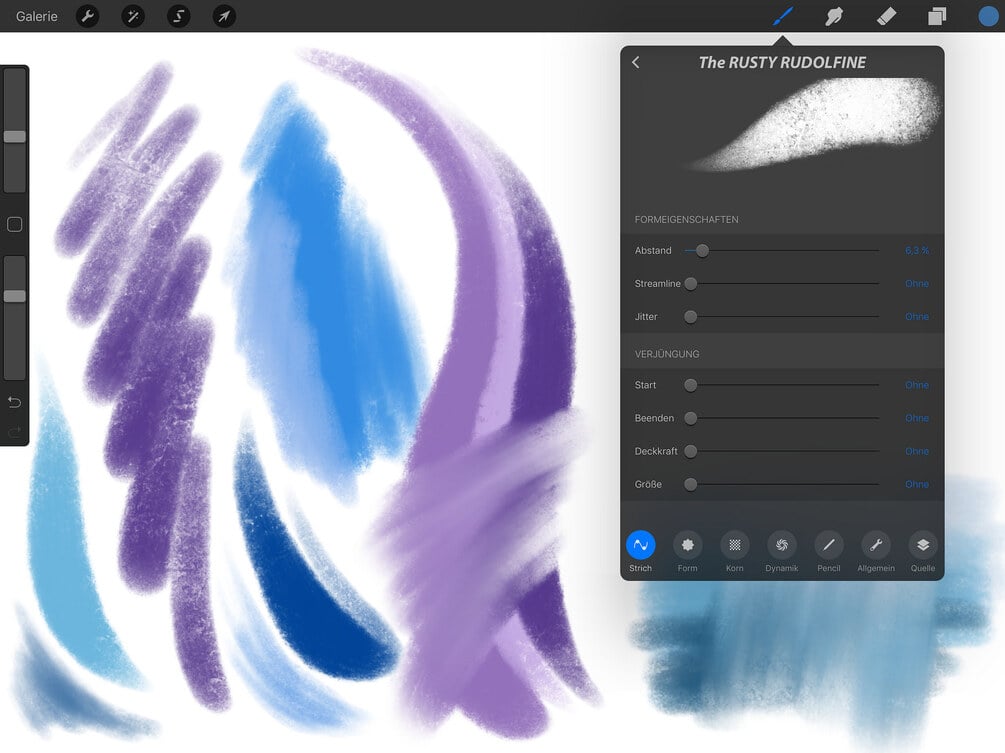1005x753 pixels.
Task: Open the Dynamik tab
Action: click(781, 551)
